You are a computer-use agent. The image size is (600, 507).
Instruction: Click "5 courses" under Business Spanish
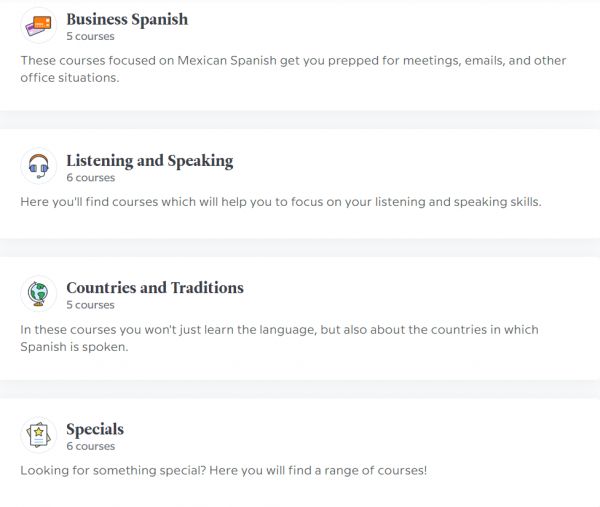tap(90, 36)
